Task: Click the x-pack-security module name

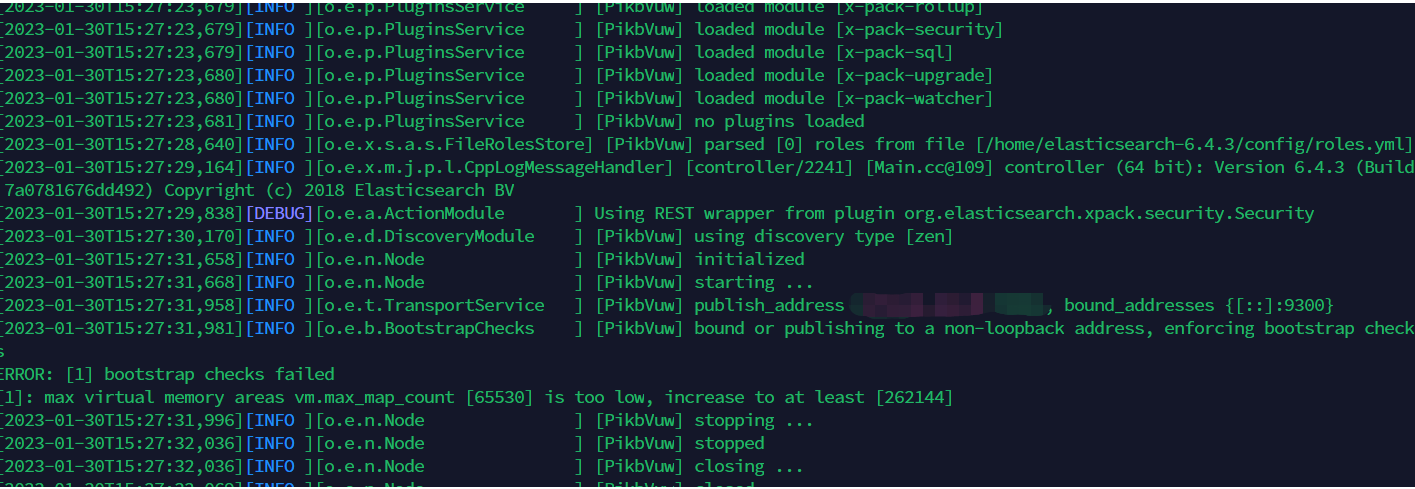Action: point(919,29)
